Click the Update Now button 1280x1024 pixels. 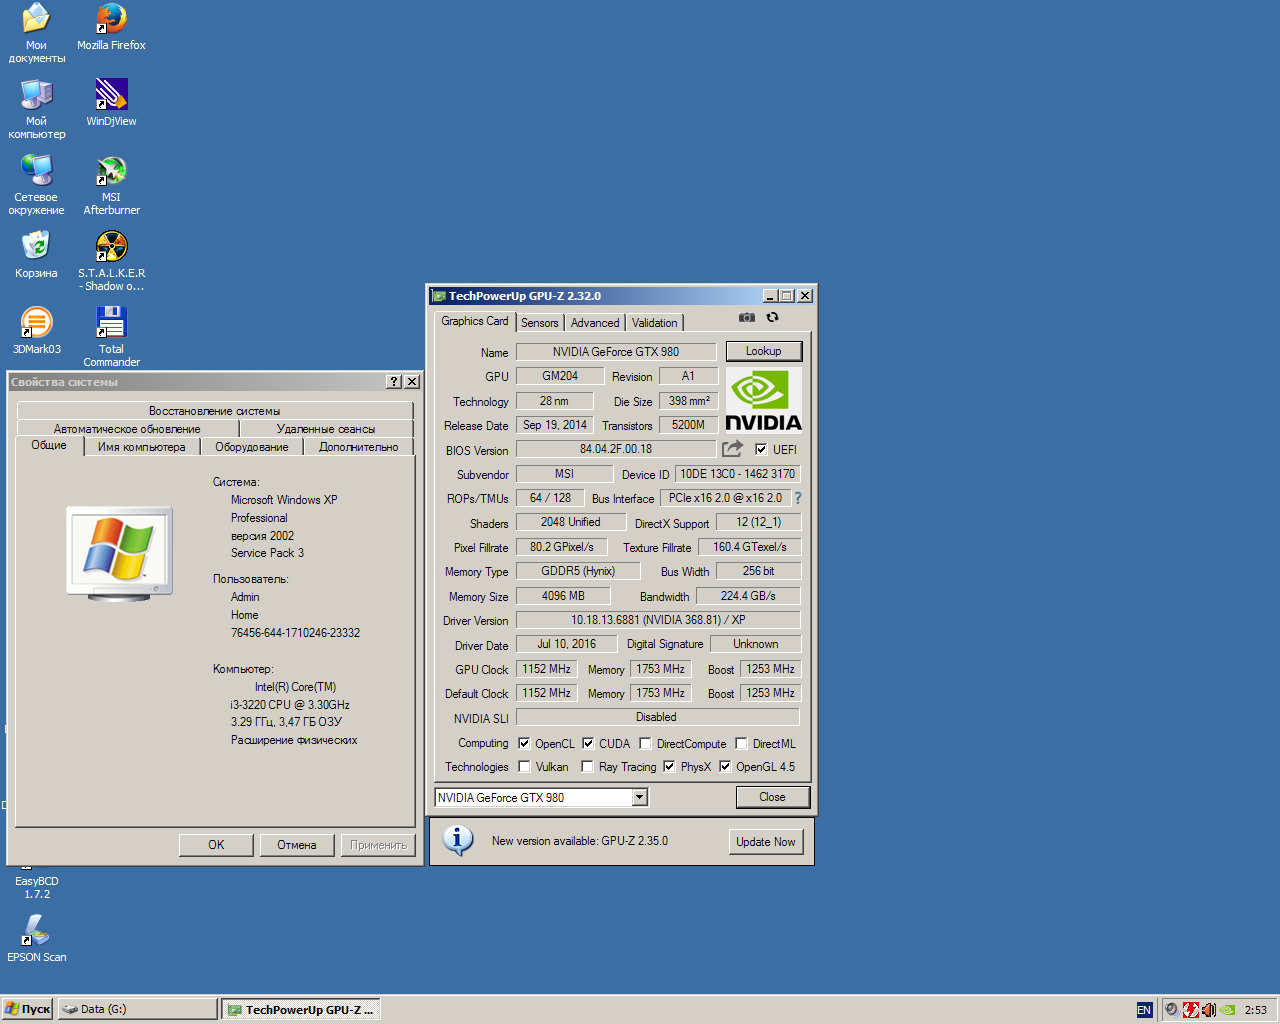click(766, 842)
